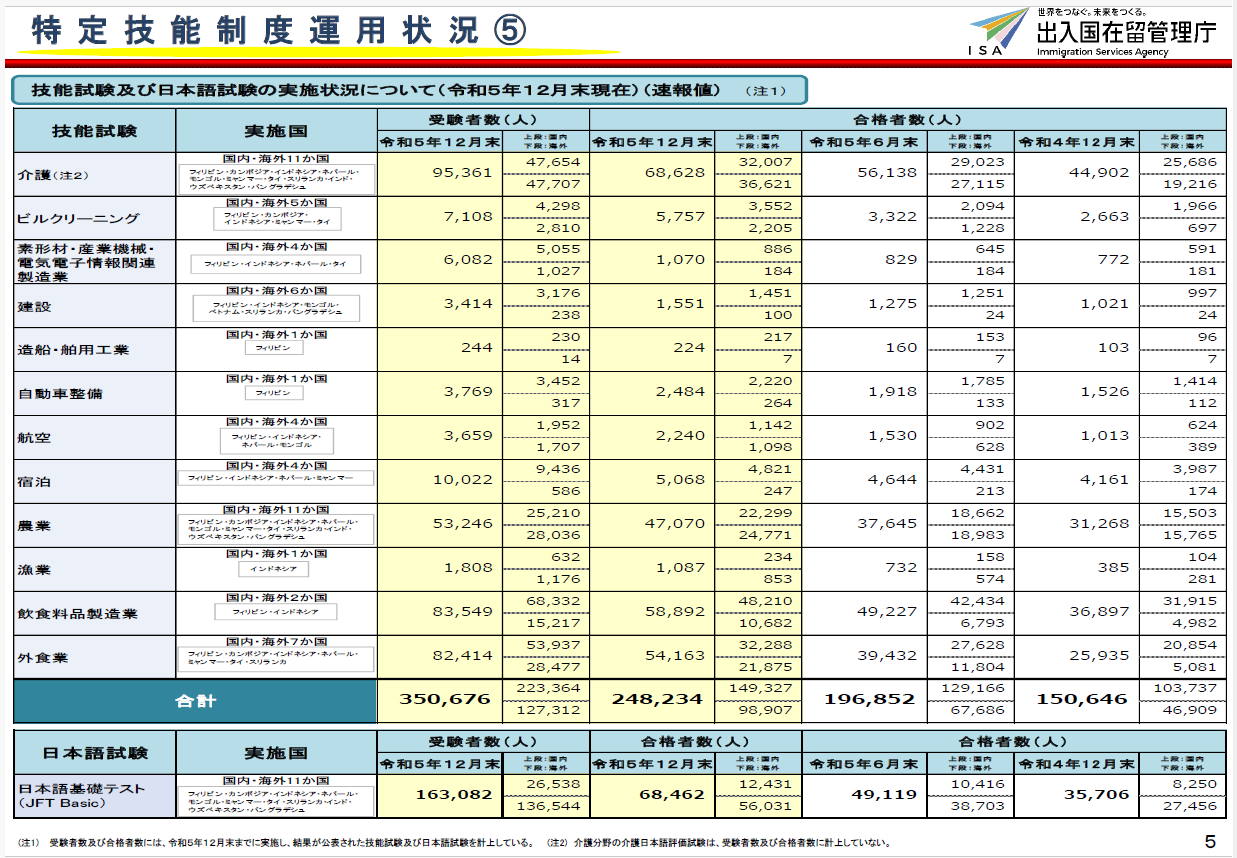Click the total passer count 248,234
Image resolution: width=1237 pixels, height=858 pixels.
tap(656, 699)
